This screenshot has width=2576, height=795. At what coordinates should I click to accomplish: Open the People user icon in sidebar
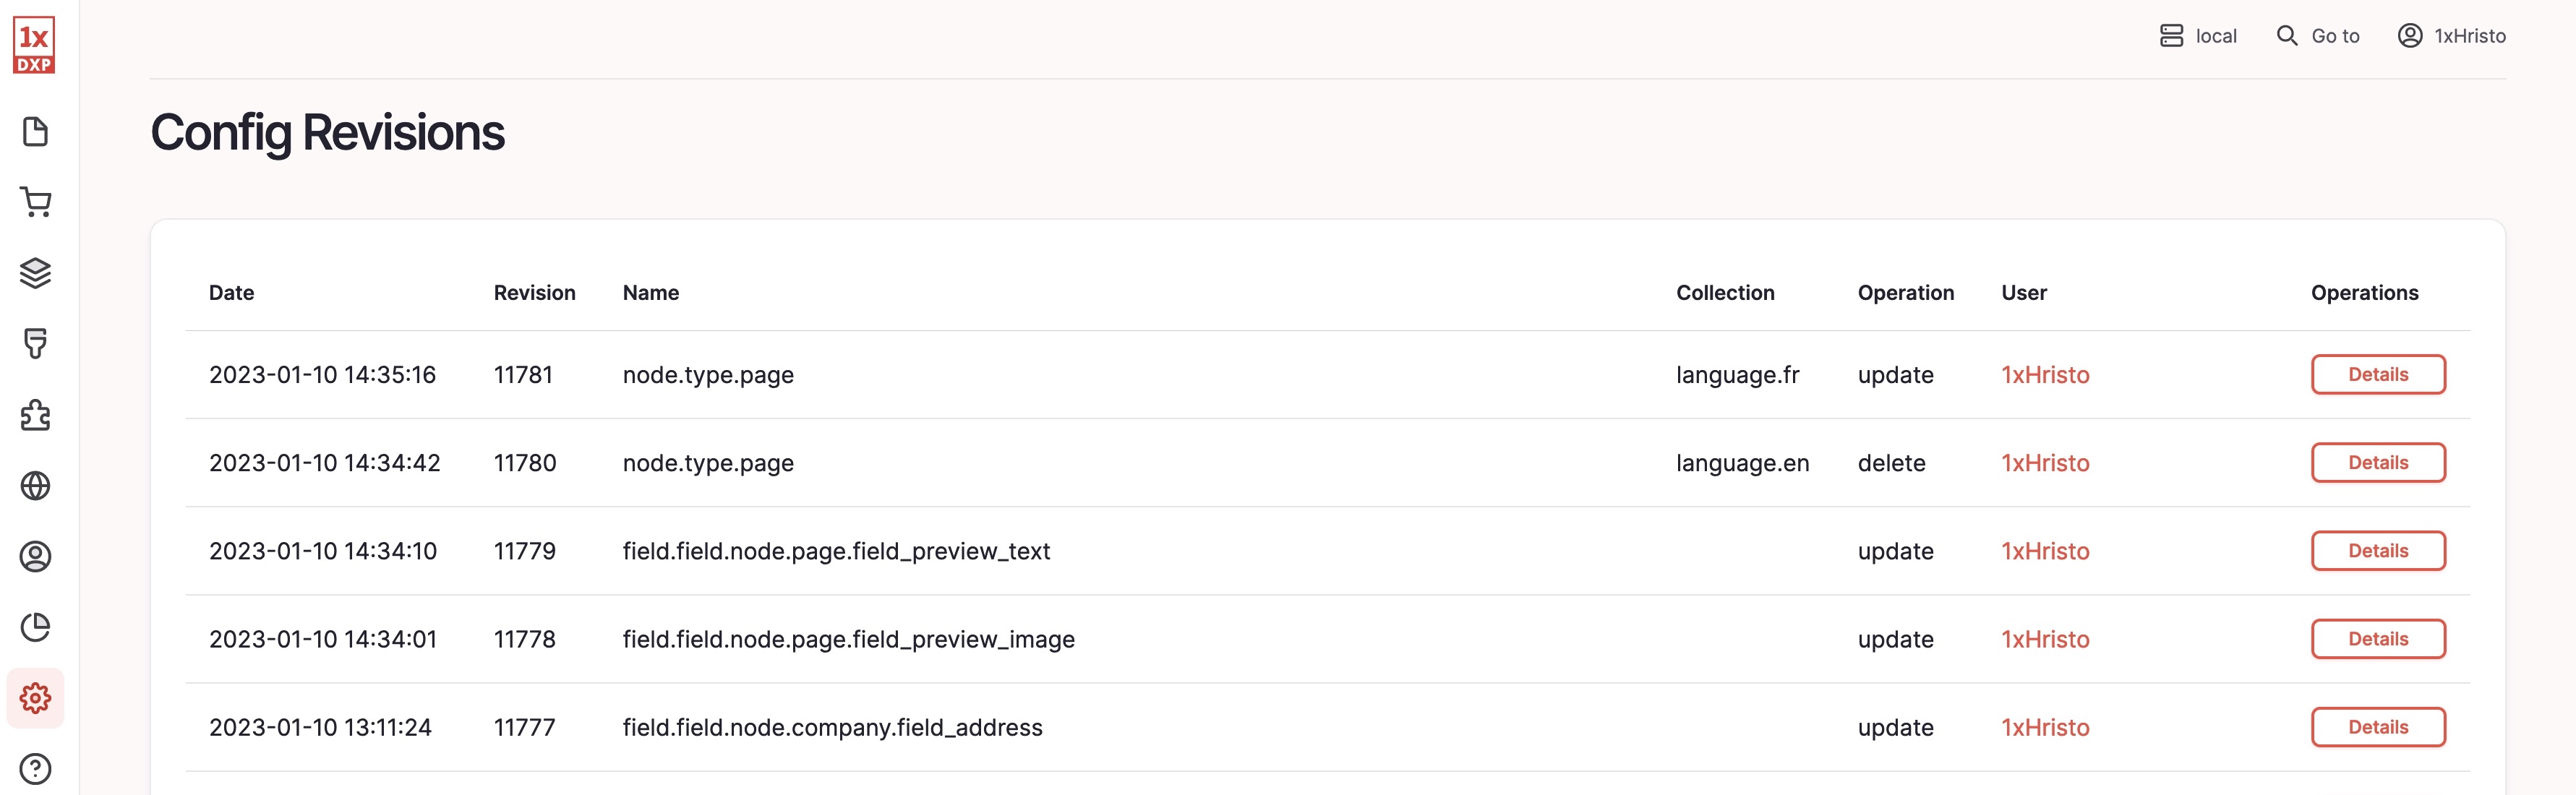(35, 556)
